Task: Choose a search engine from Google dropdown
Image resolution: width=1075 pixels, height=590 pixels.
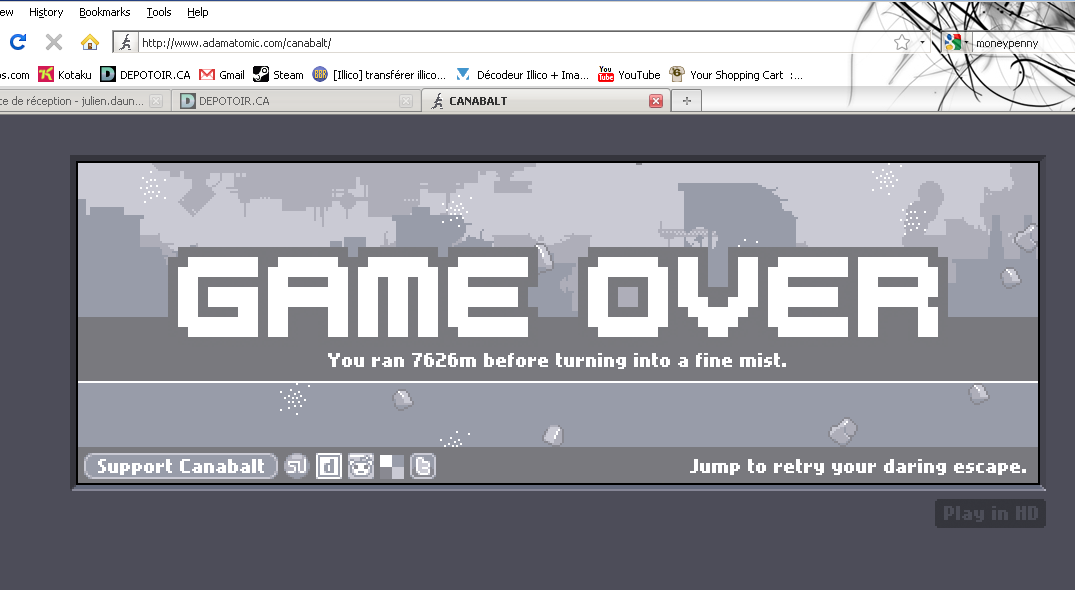Action: 956,42
